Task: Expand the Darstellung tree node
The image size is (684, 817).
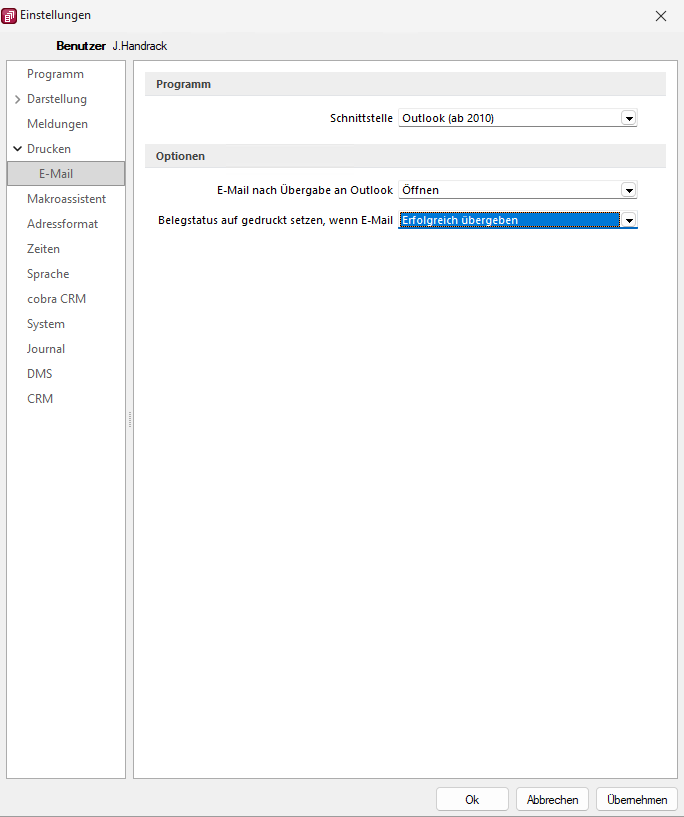Action: pyautogui.click(x=18, y=100)
